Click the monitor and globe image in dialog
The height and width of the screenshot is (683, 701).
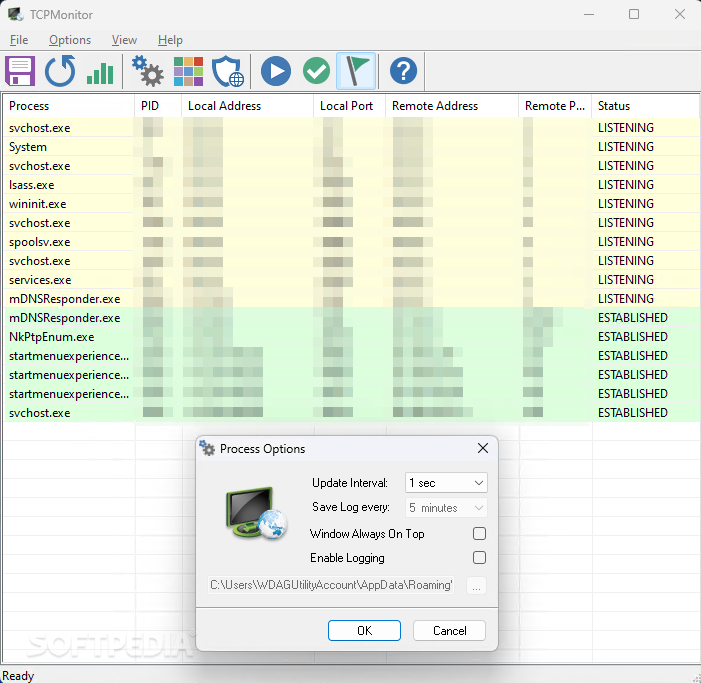[256, 513]
